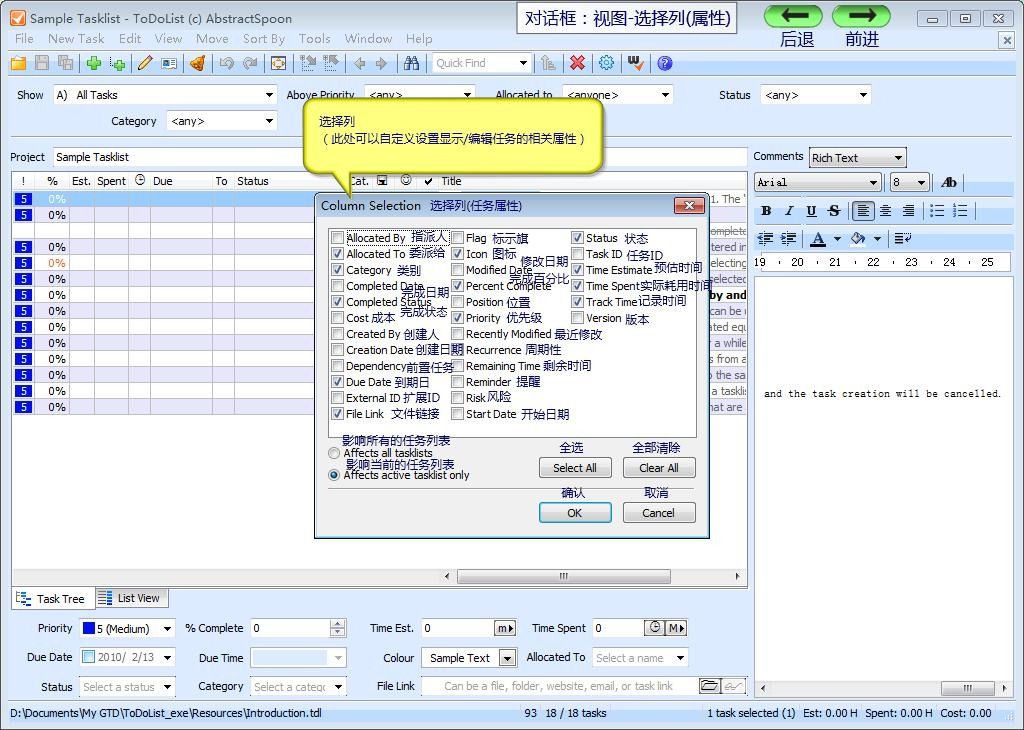Enable the Allocated By column checkbox
The width and height of the screenshot is (1024, 730).
tap(338, 238)
